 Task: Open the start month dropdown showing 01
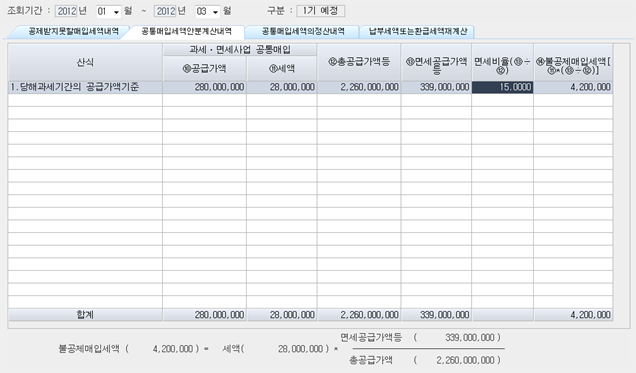click(108, 11)
